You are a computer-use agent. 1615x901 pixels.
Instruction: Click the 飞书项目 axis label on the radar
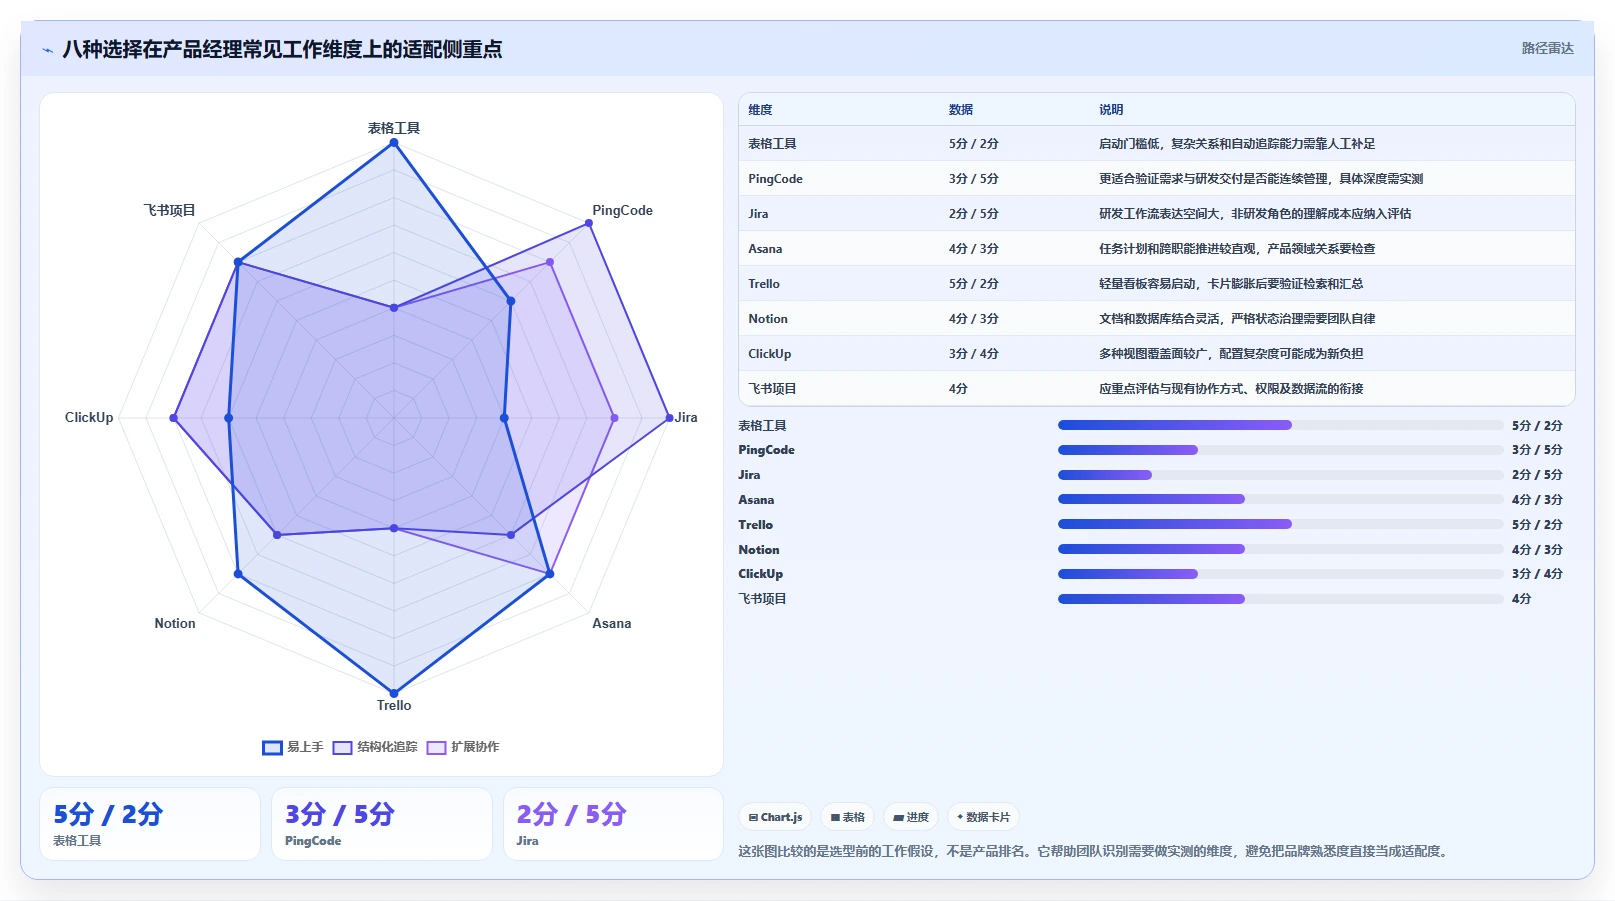tap(169, 210)
